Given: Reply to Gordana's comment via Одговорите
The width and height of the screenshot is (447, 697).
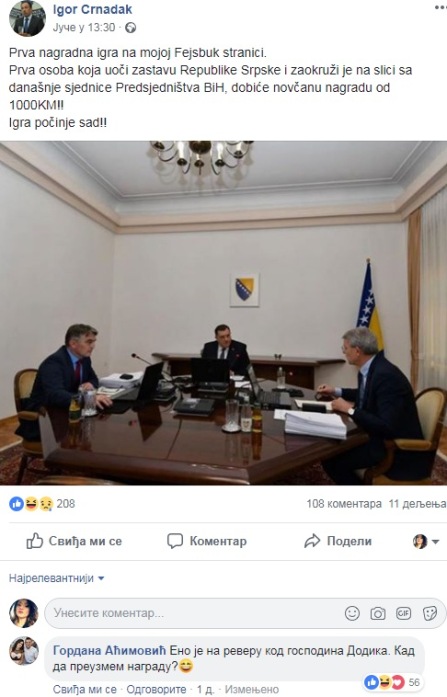Looking at the screenshot, I should click(156, 689).
